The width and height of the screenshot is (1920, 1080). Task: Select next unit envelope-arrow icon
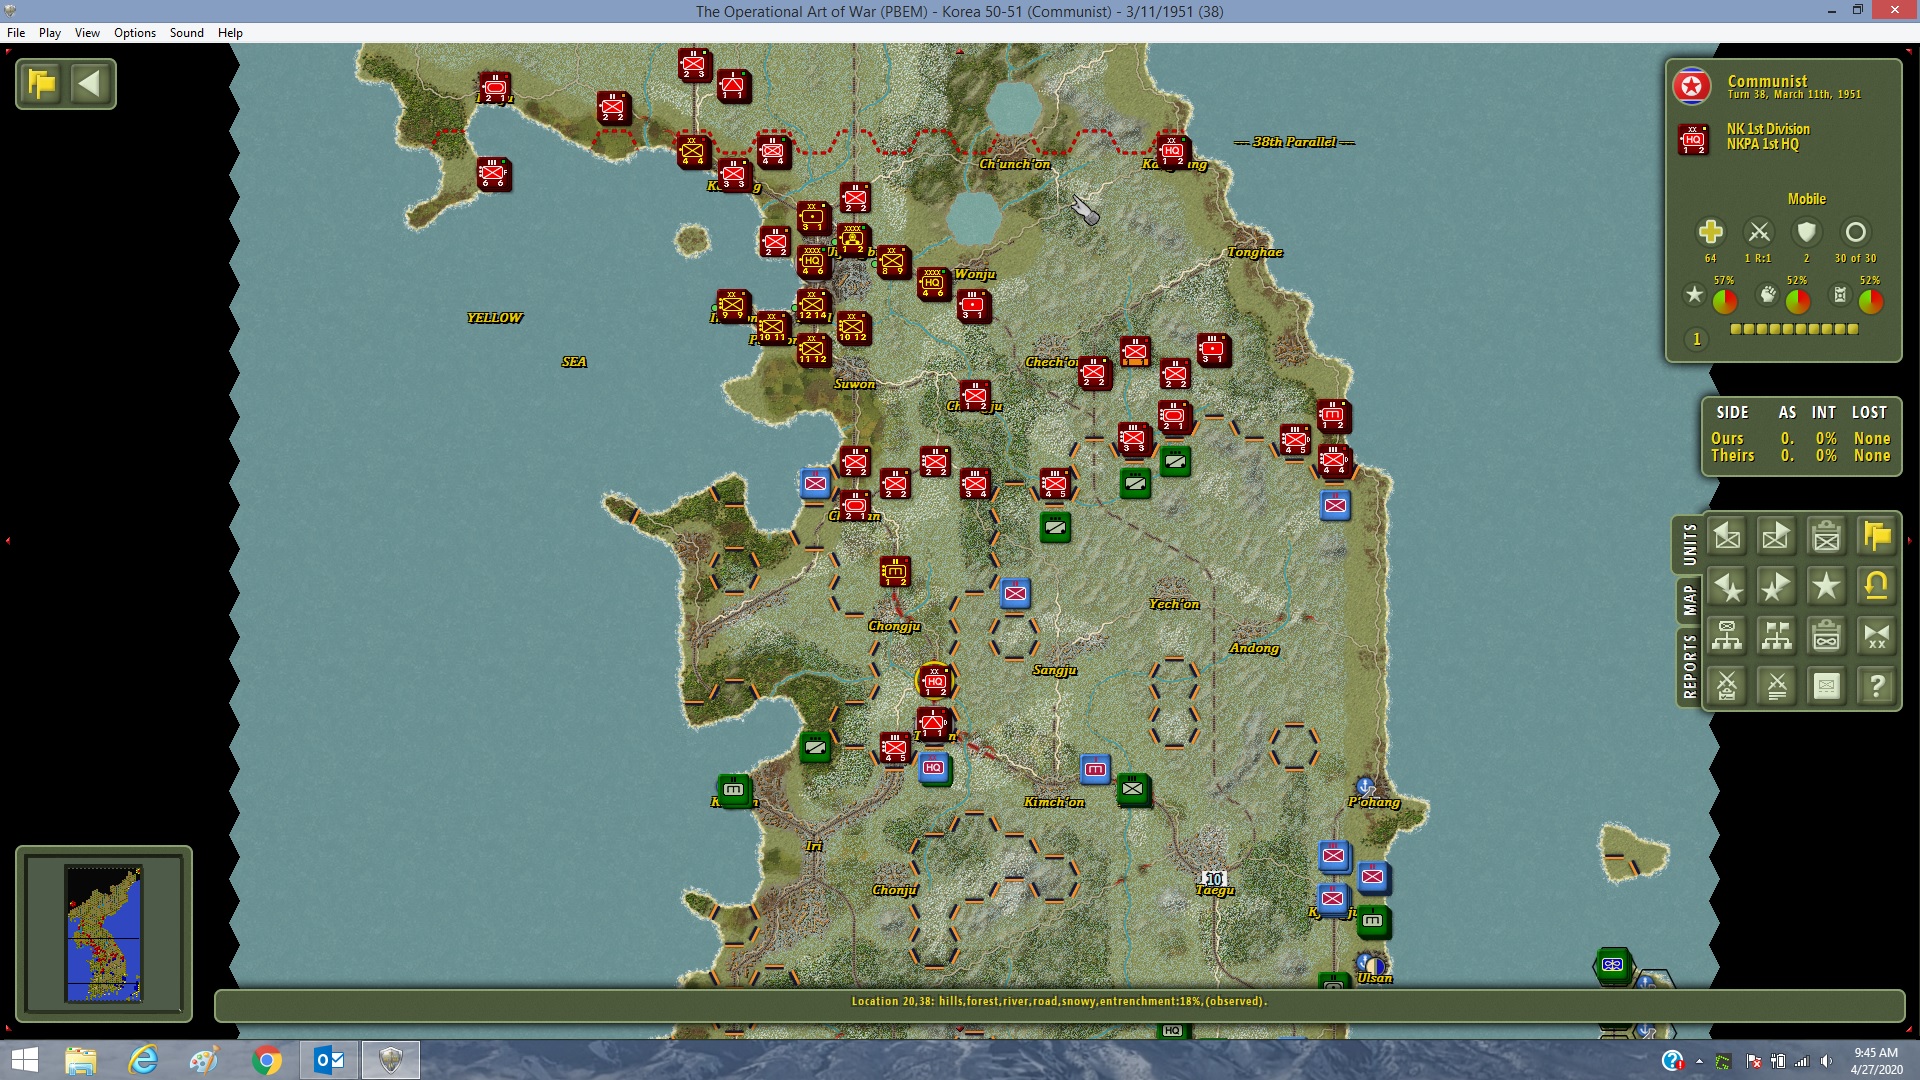(x=1777, y=537)
